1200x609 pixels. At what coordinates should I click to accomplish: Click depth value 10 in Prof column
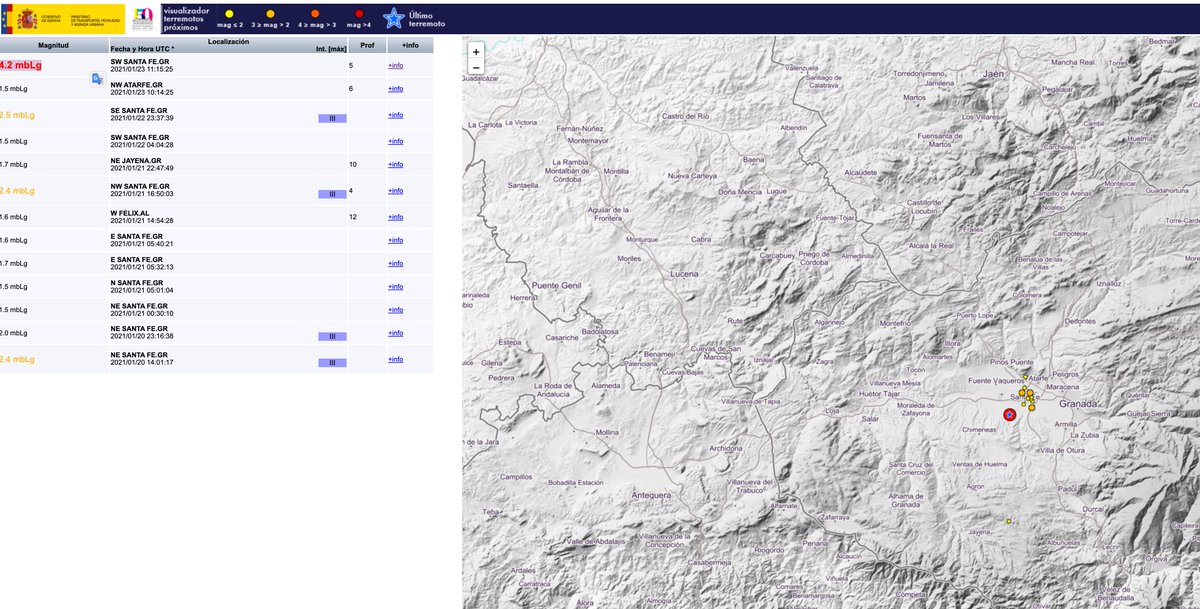click(352, 164)
